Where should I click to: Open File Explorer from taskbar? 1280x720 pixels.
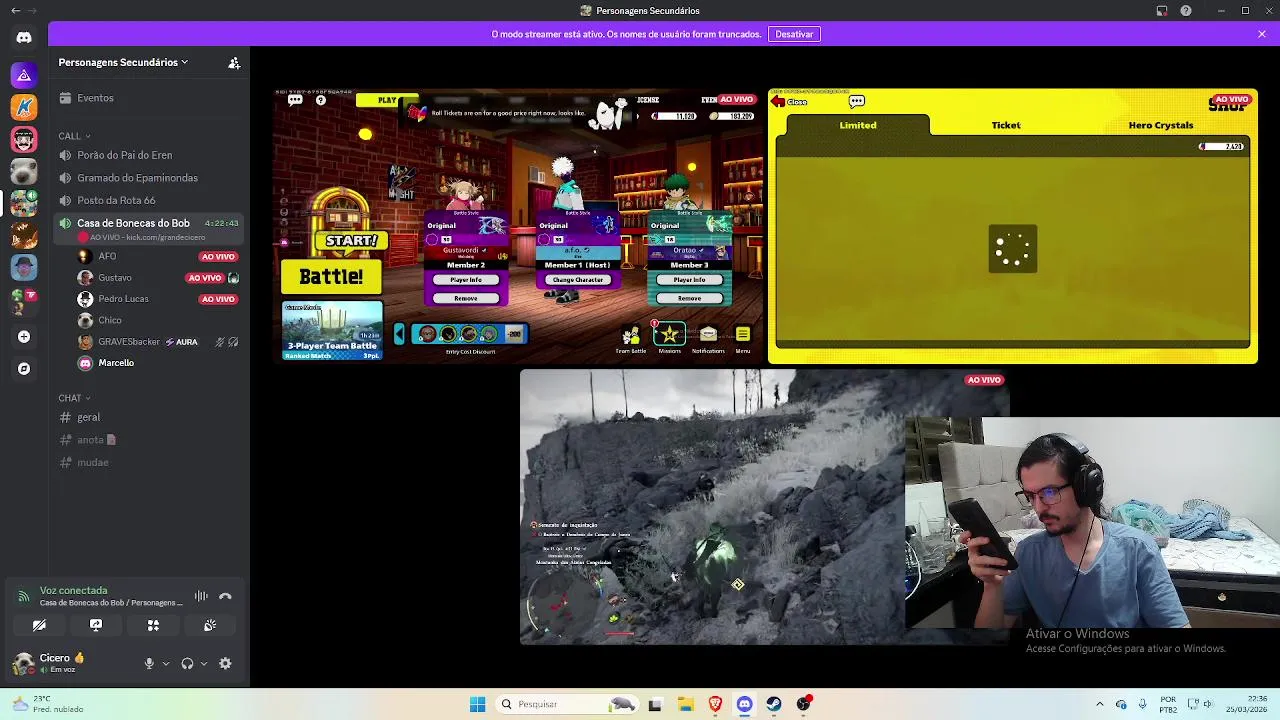tap(685, 704)
